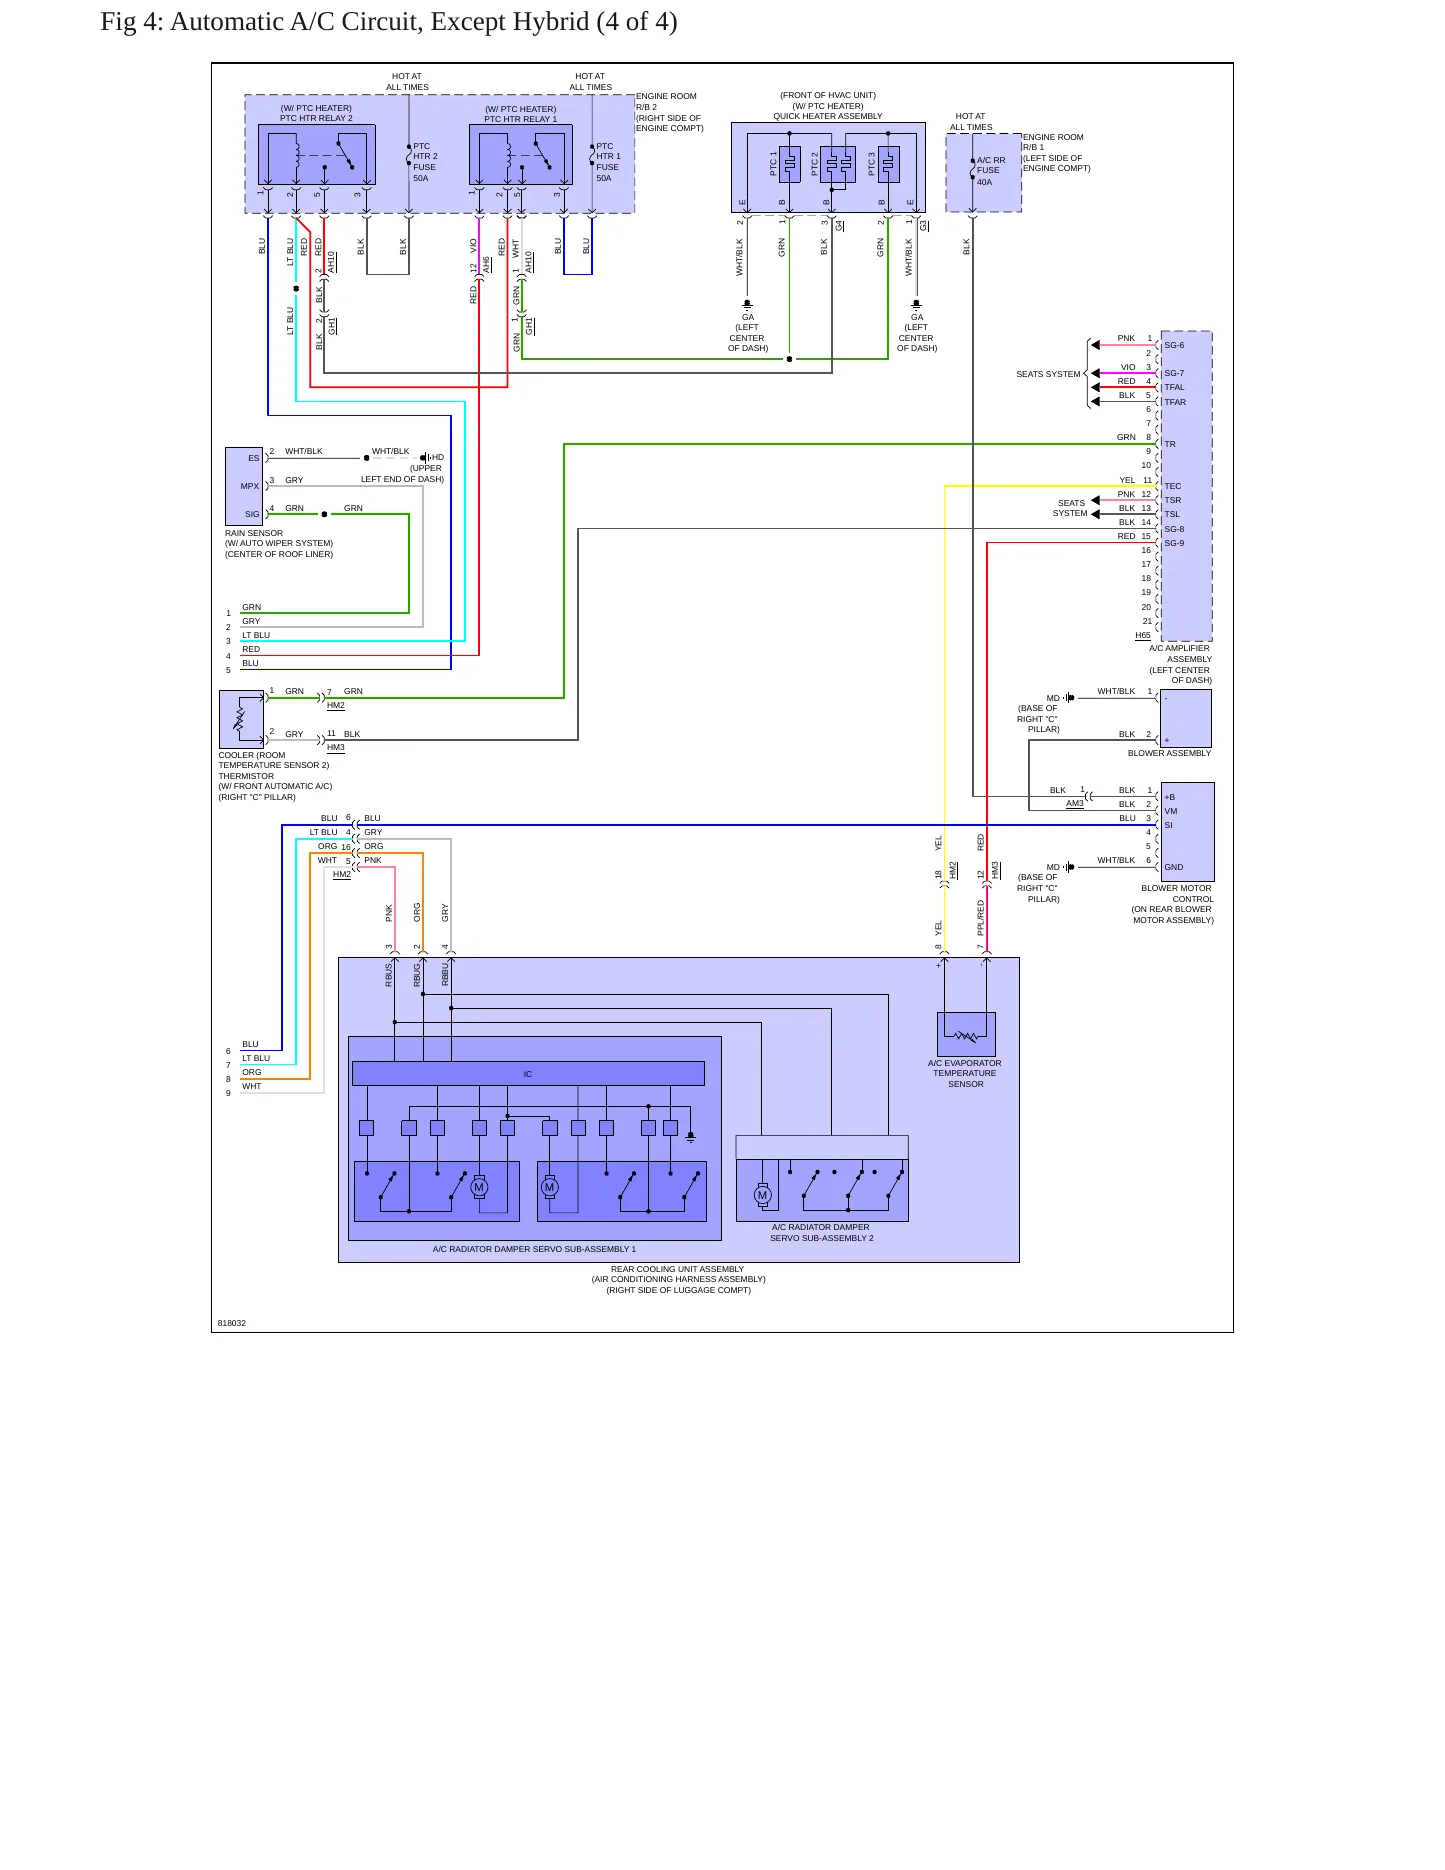1445x1870 pixels.
Task: Click the 'TEC' terminal label
Action: click(x=1172, y=486)
